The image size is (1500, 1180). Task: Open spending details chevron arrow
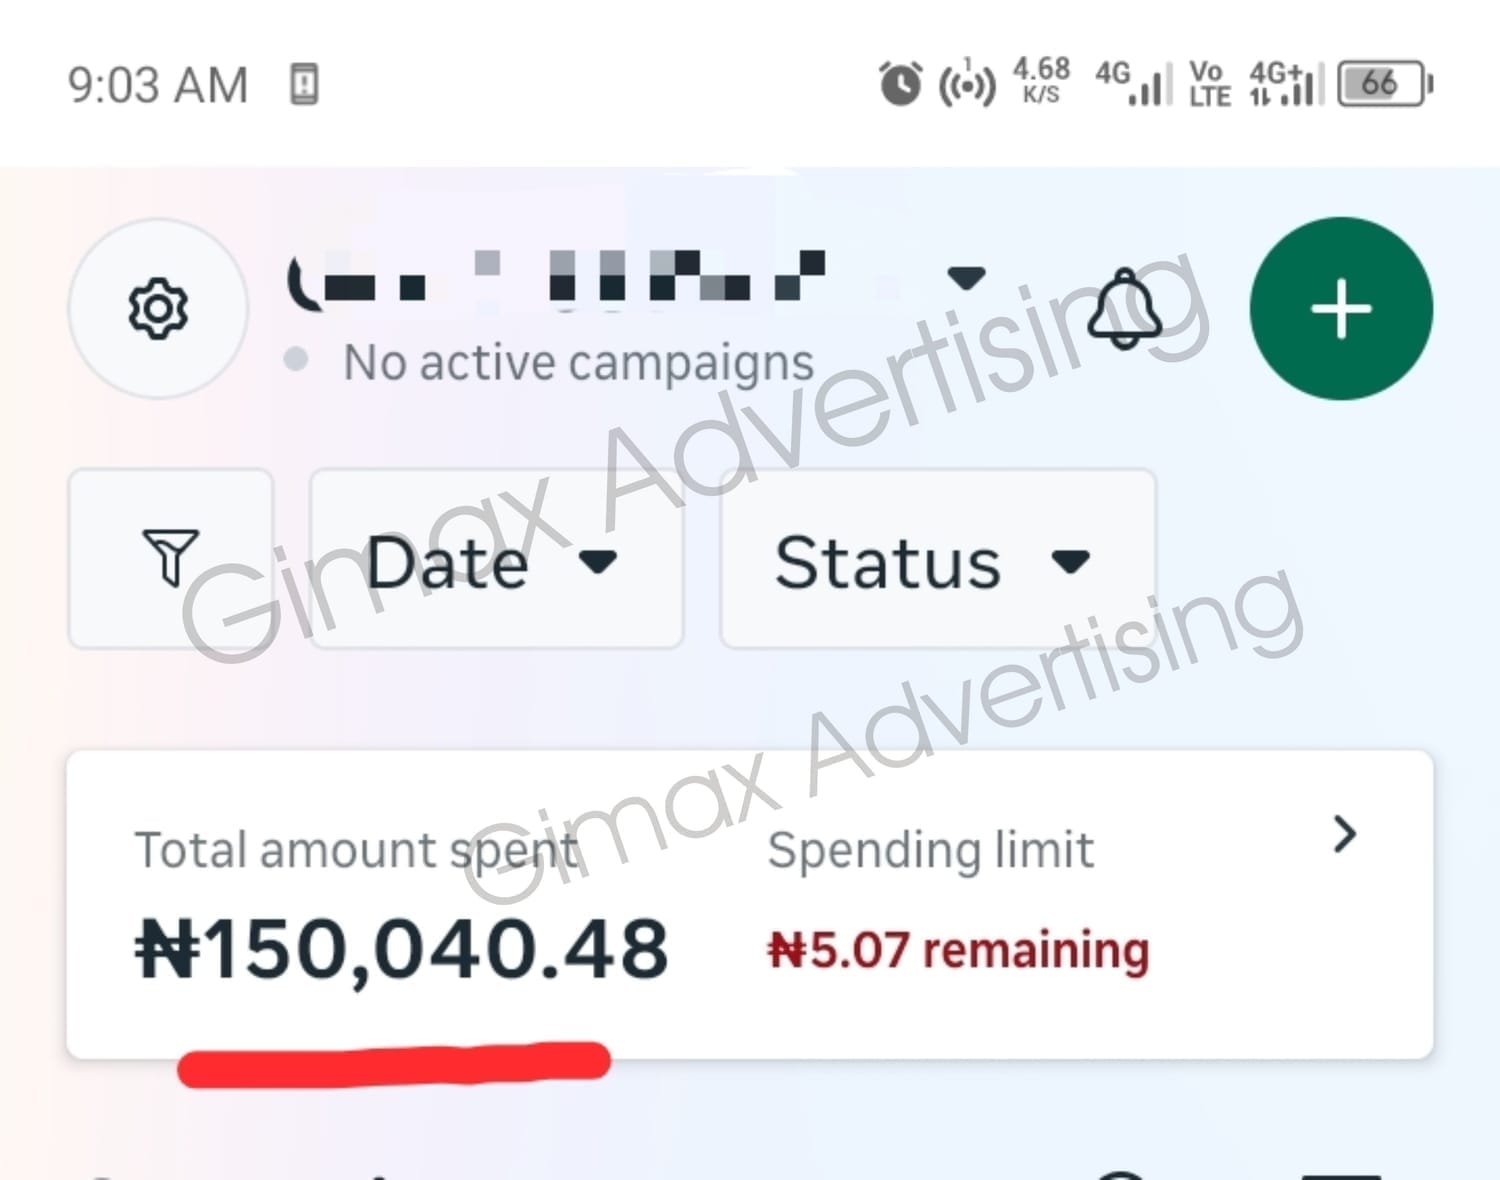1345,834
